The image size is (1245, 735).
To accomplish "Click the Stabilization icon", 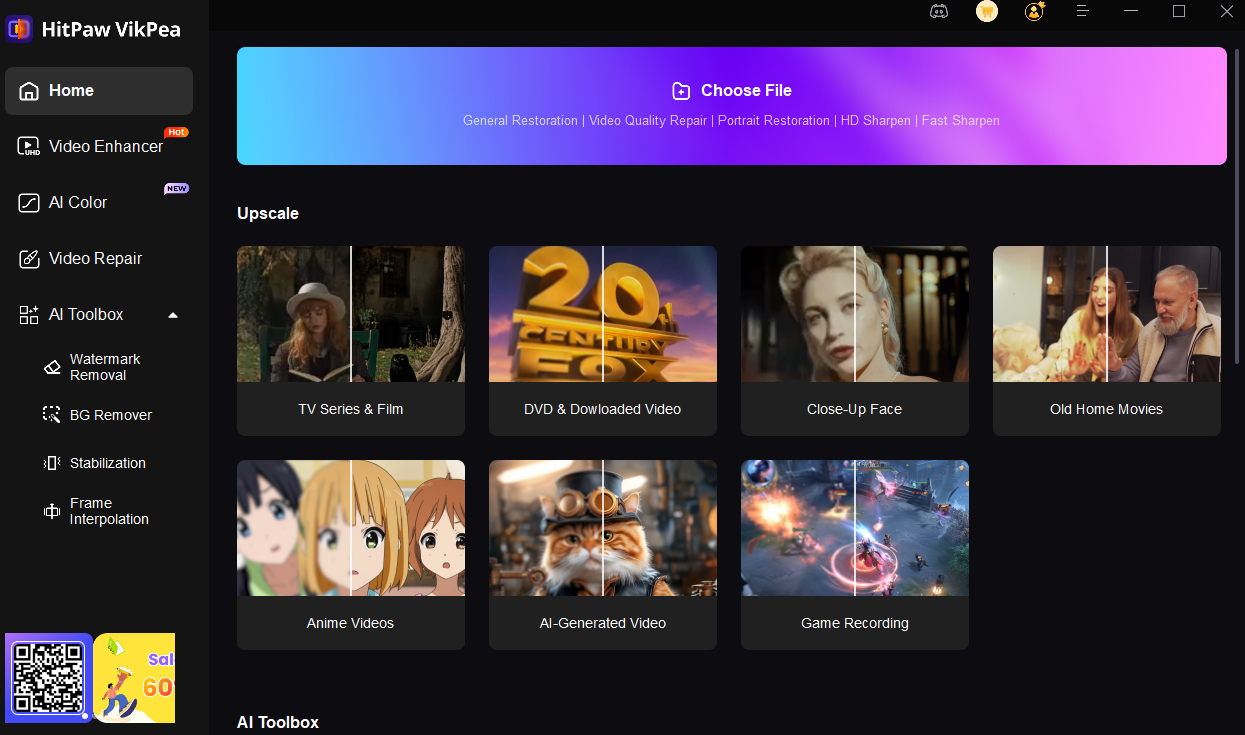I will [52, 463].
